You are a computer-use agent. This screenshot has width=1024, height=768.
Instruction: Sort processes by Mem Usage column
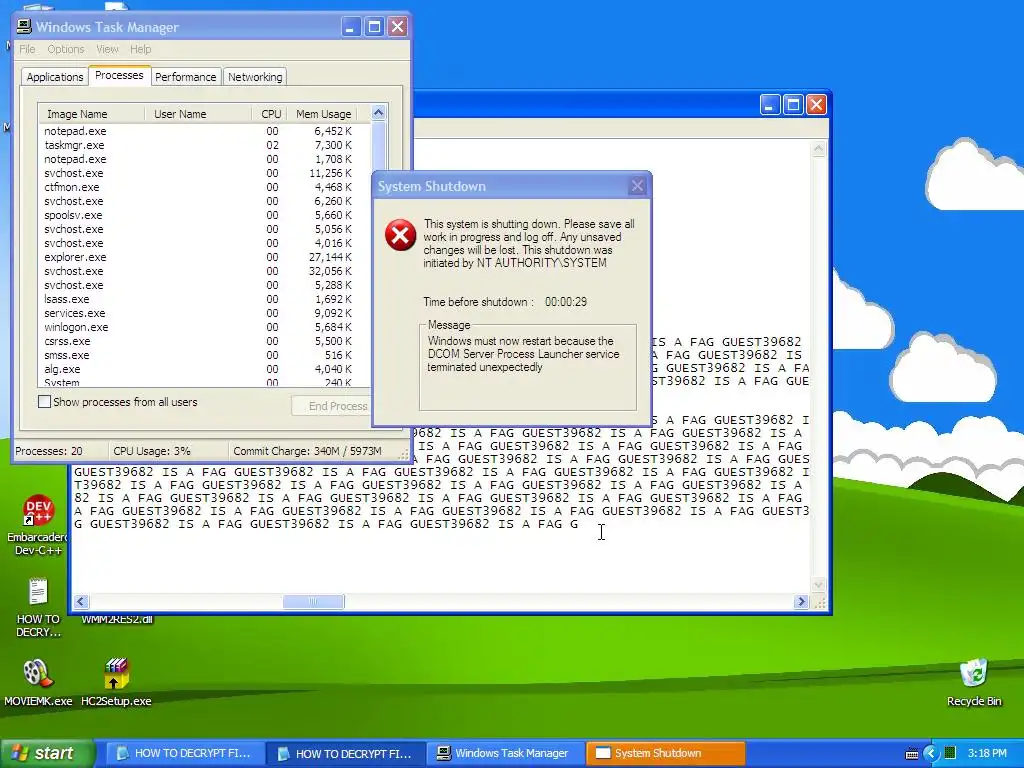(322, 114)
